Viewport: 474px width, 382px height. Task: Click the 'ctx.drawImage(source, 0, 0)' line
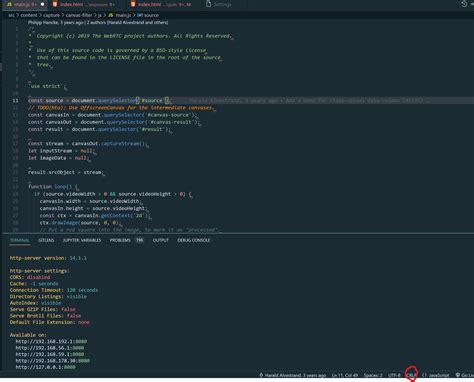pyautogui.click(x=80, y=223)
